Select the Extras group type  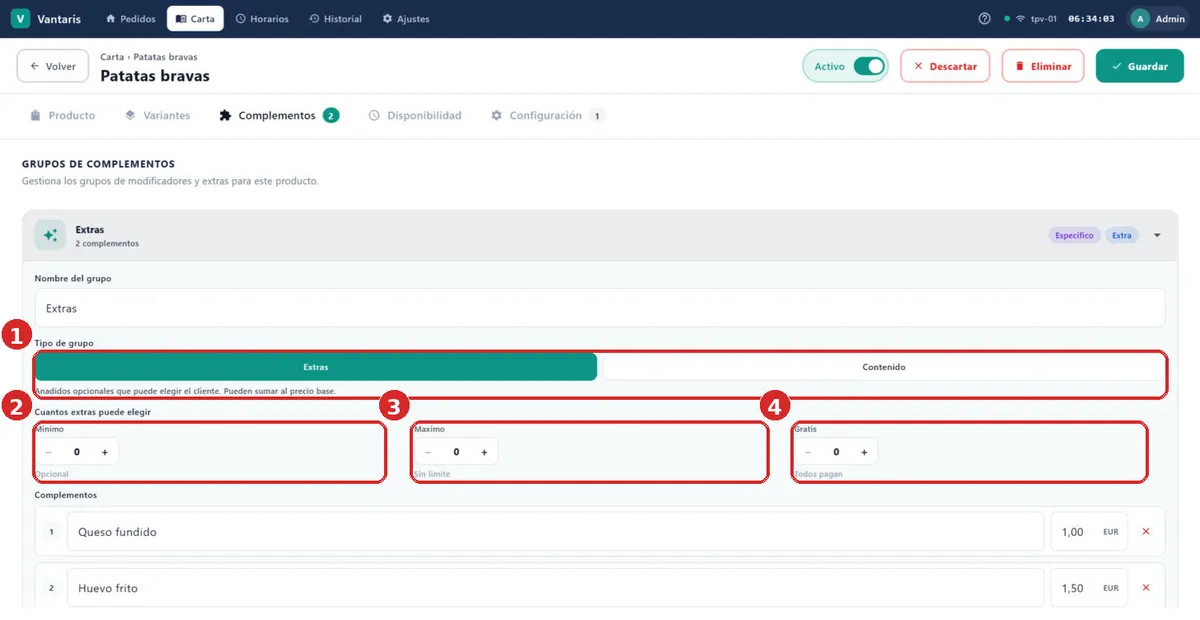click(316, 367)
